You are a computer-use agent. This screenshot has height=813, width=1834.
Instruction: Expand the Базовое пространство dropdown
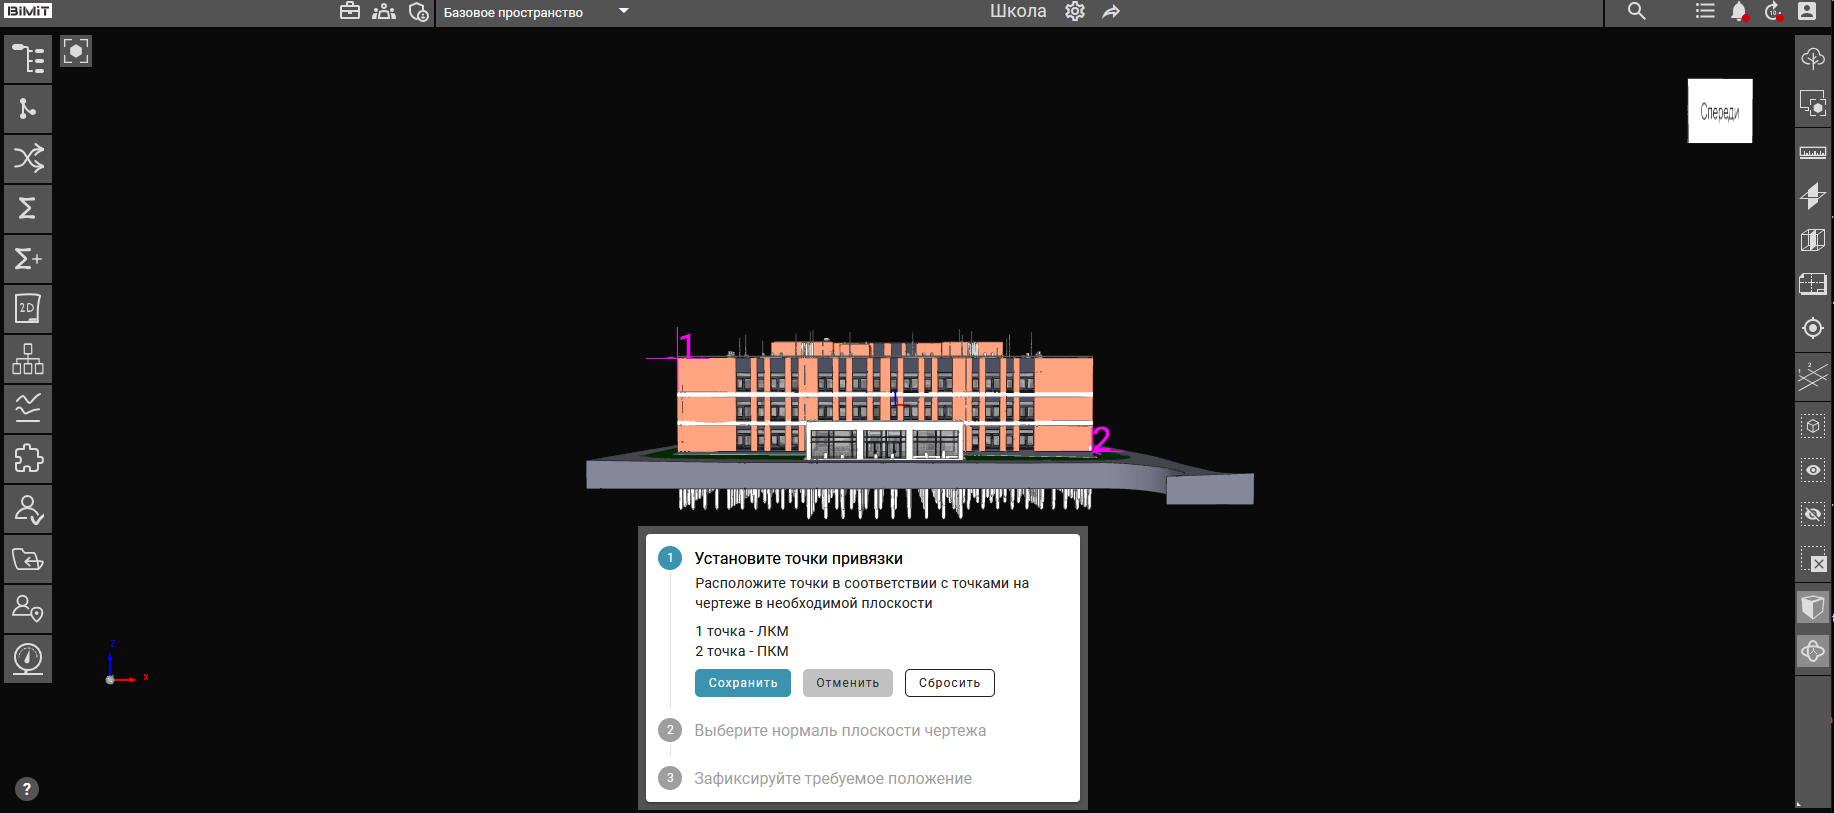(x=623, y=12)
